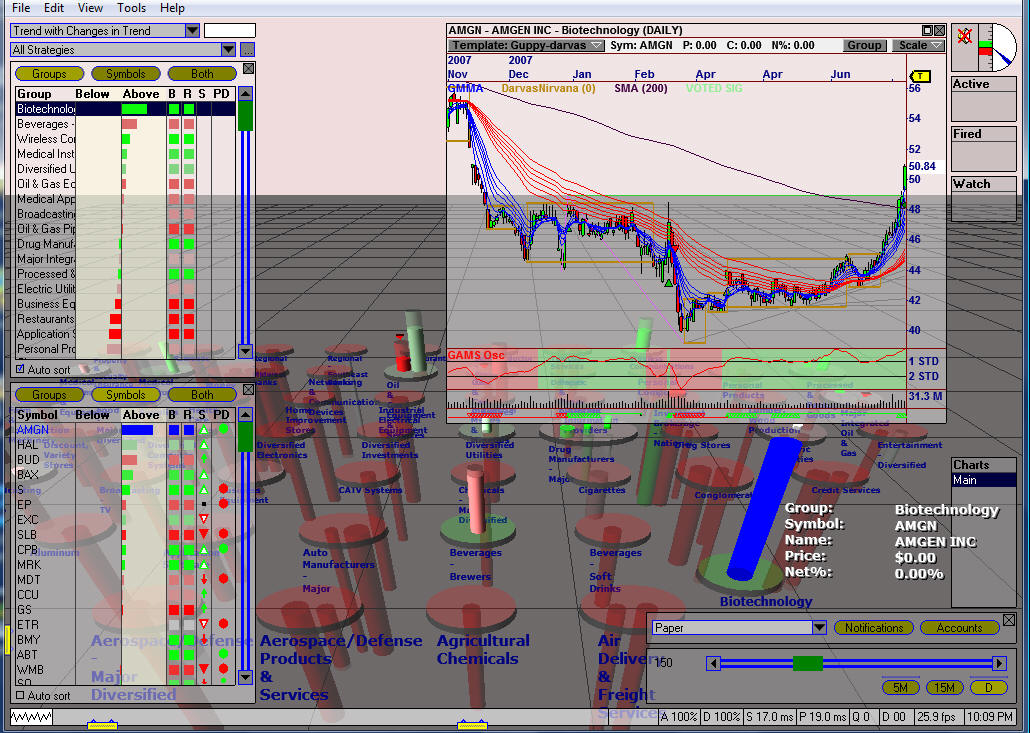Select the 15M timeframe button

coord(944,688)
